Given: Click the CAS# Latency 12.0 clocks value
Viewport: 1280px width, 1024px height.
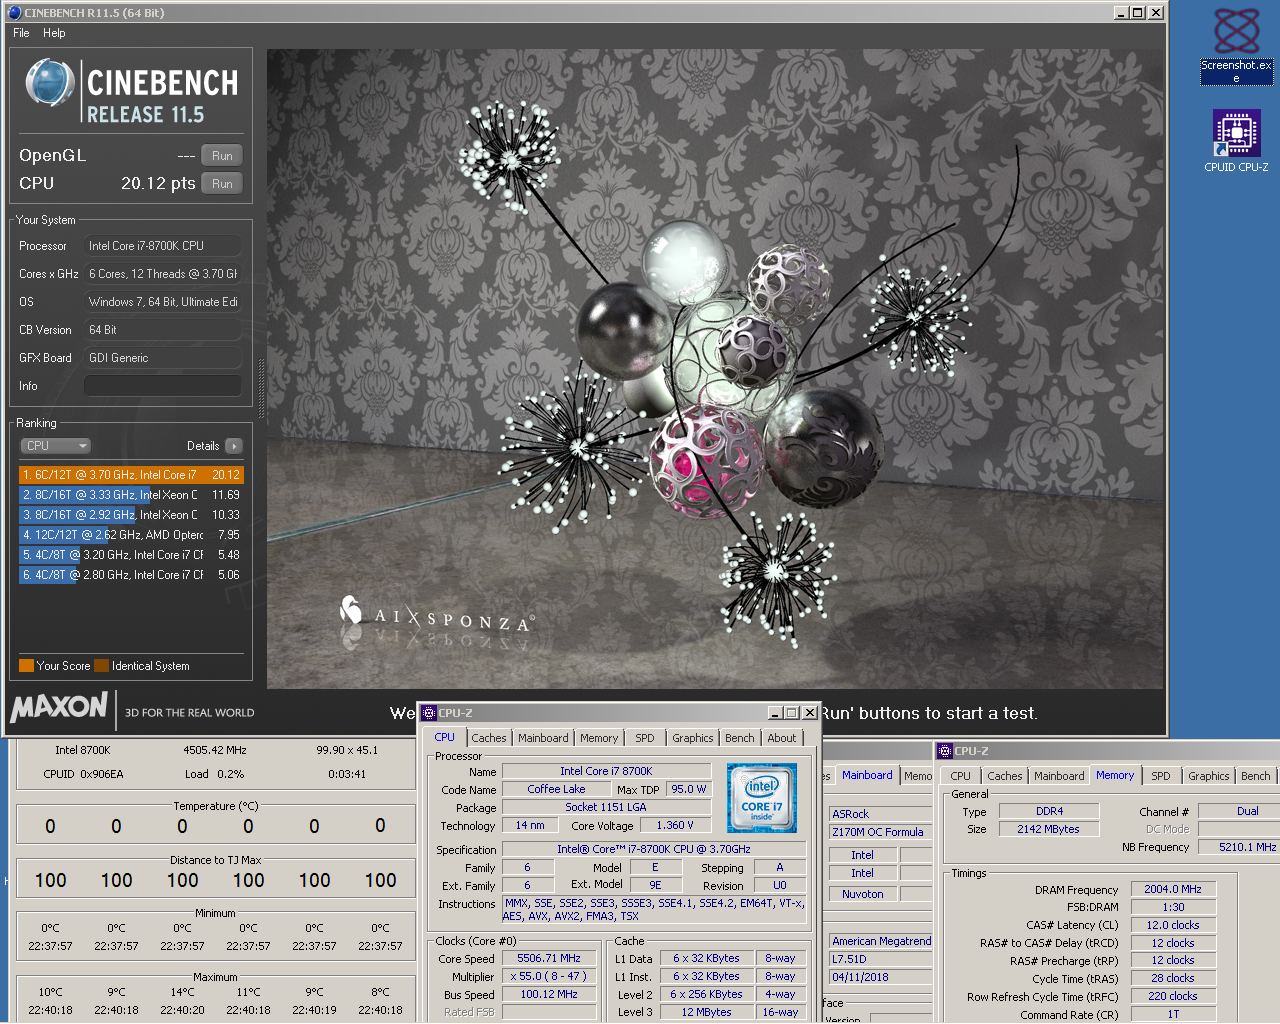Looking at the screenshot, I should click(x=1173, y=925).
